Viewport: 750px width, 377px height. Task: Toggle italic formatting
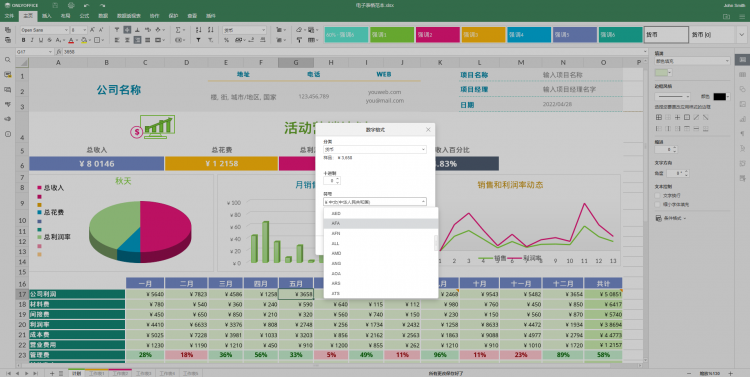tap(33, 40)
